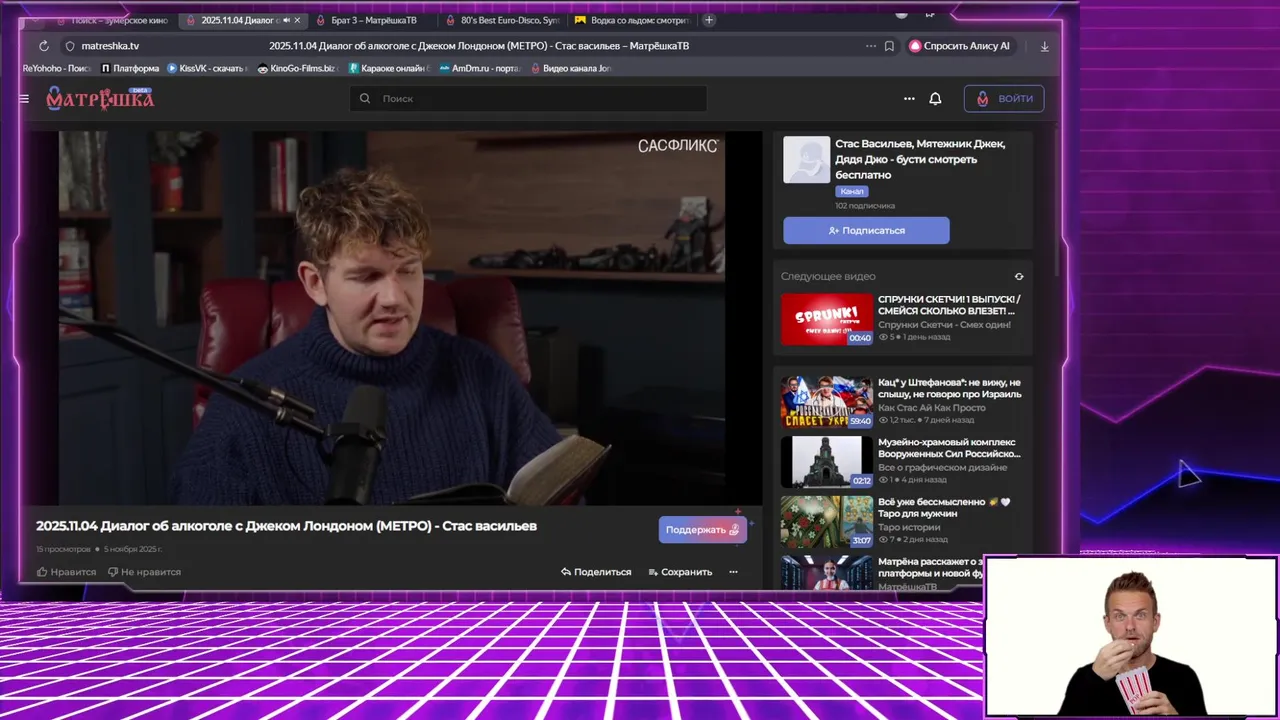Ask Alice AI via Спросить Алису AI

click(960, 46)
